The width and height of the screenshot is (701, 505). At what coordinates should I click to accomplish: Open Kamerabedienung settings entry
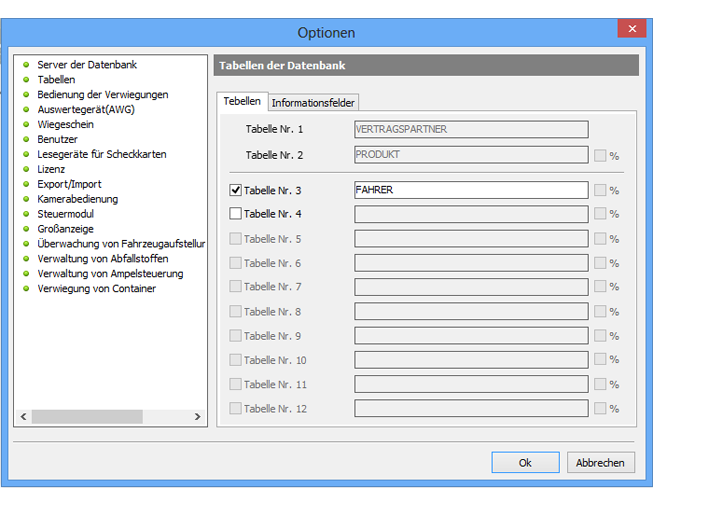coord(77,199)
